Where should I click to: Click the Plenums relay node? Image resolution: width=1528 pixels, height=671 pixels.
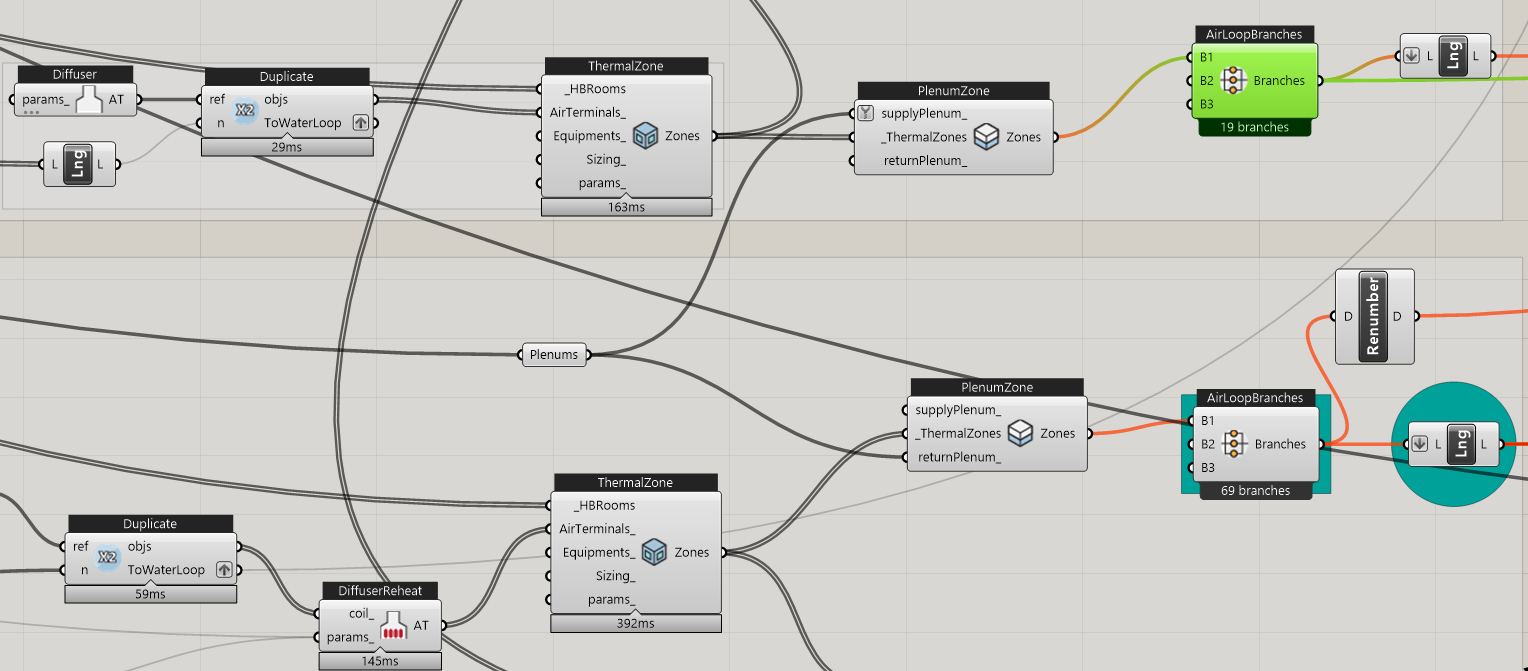556,354
